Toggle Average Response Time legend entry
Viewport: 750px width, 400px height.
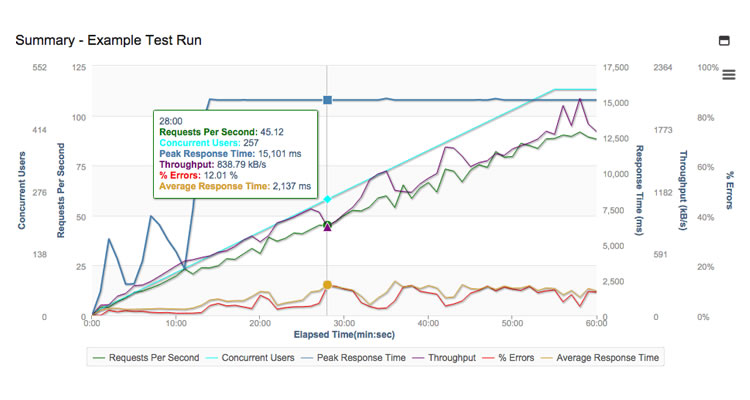[x=600, y=357]
